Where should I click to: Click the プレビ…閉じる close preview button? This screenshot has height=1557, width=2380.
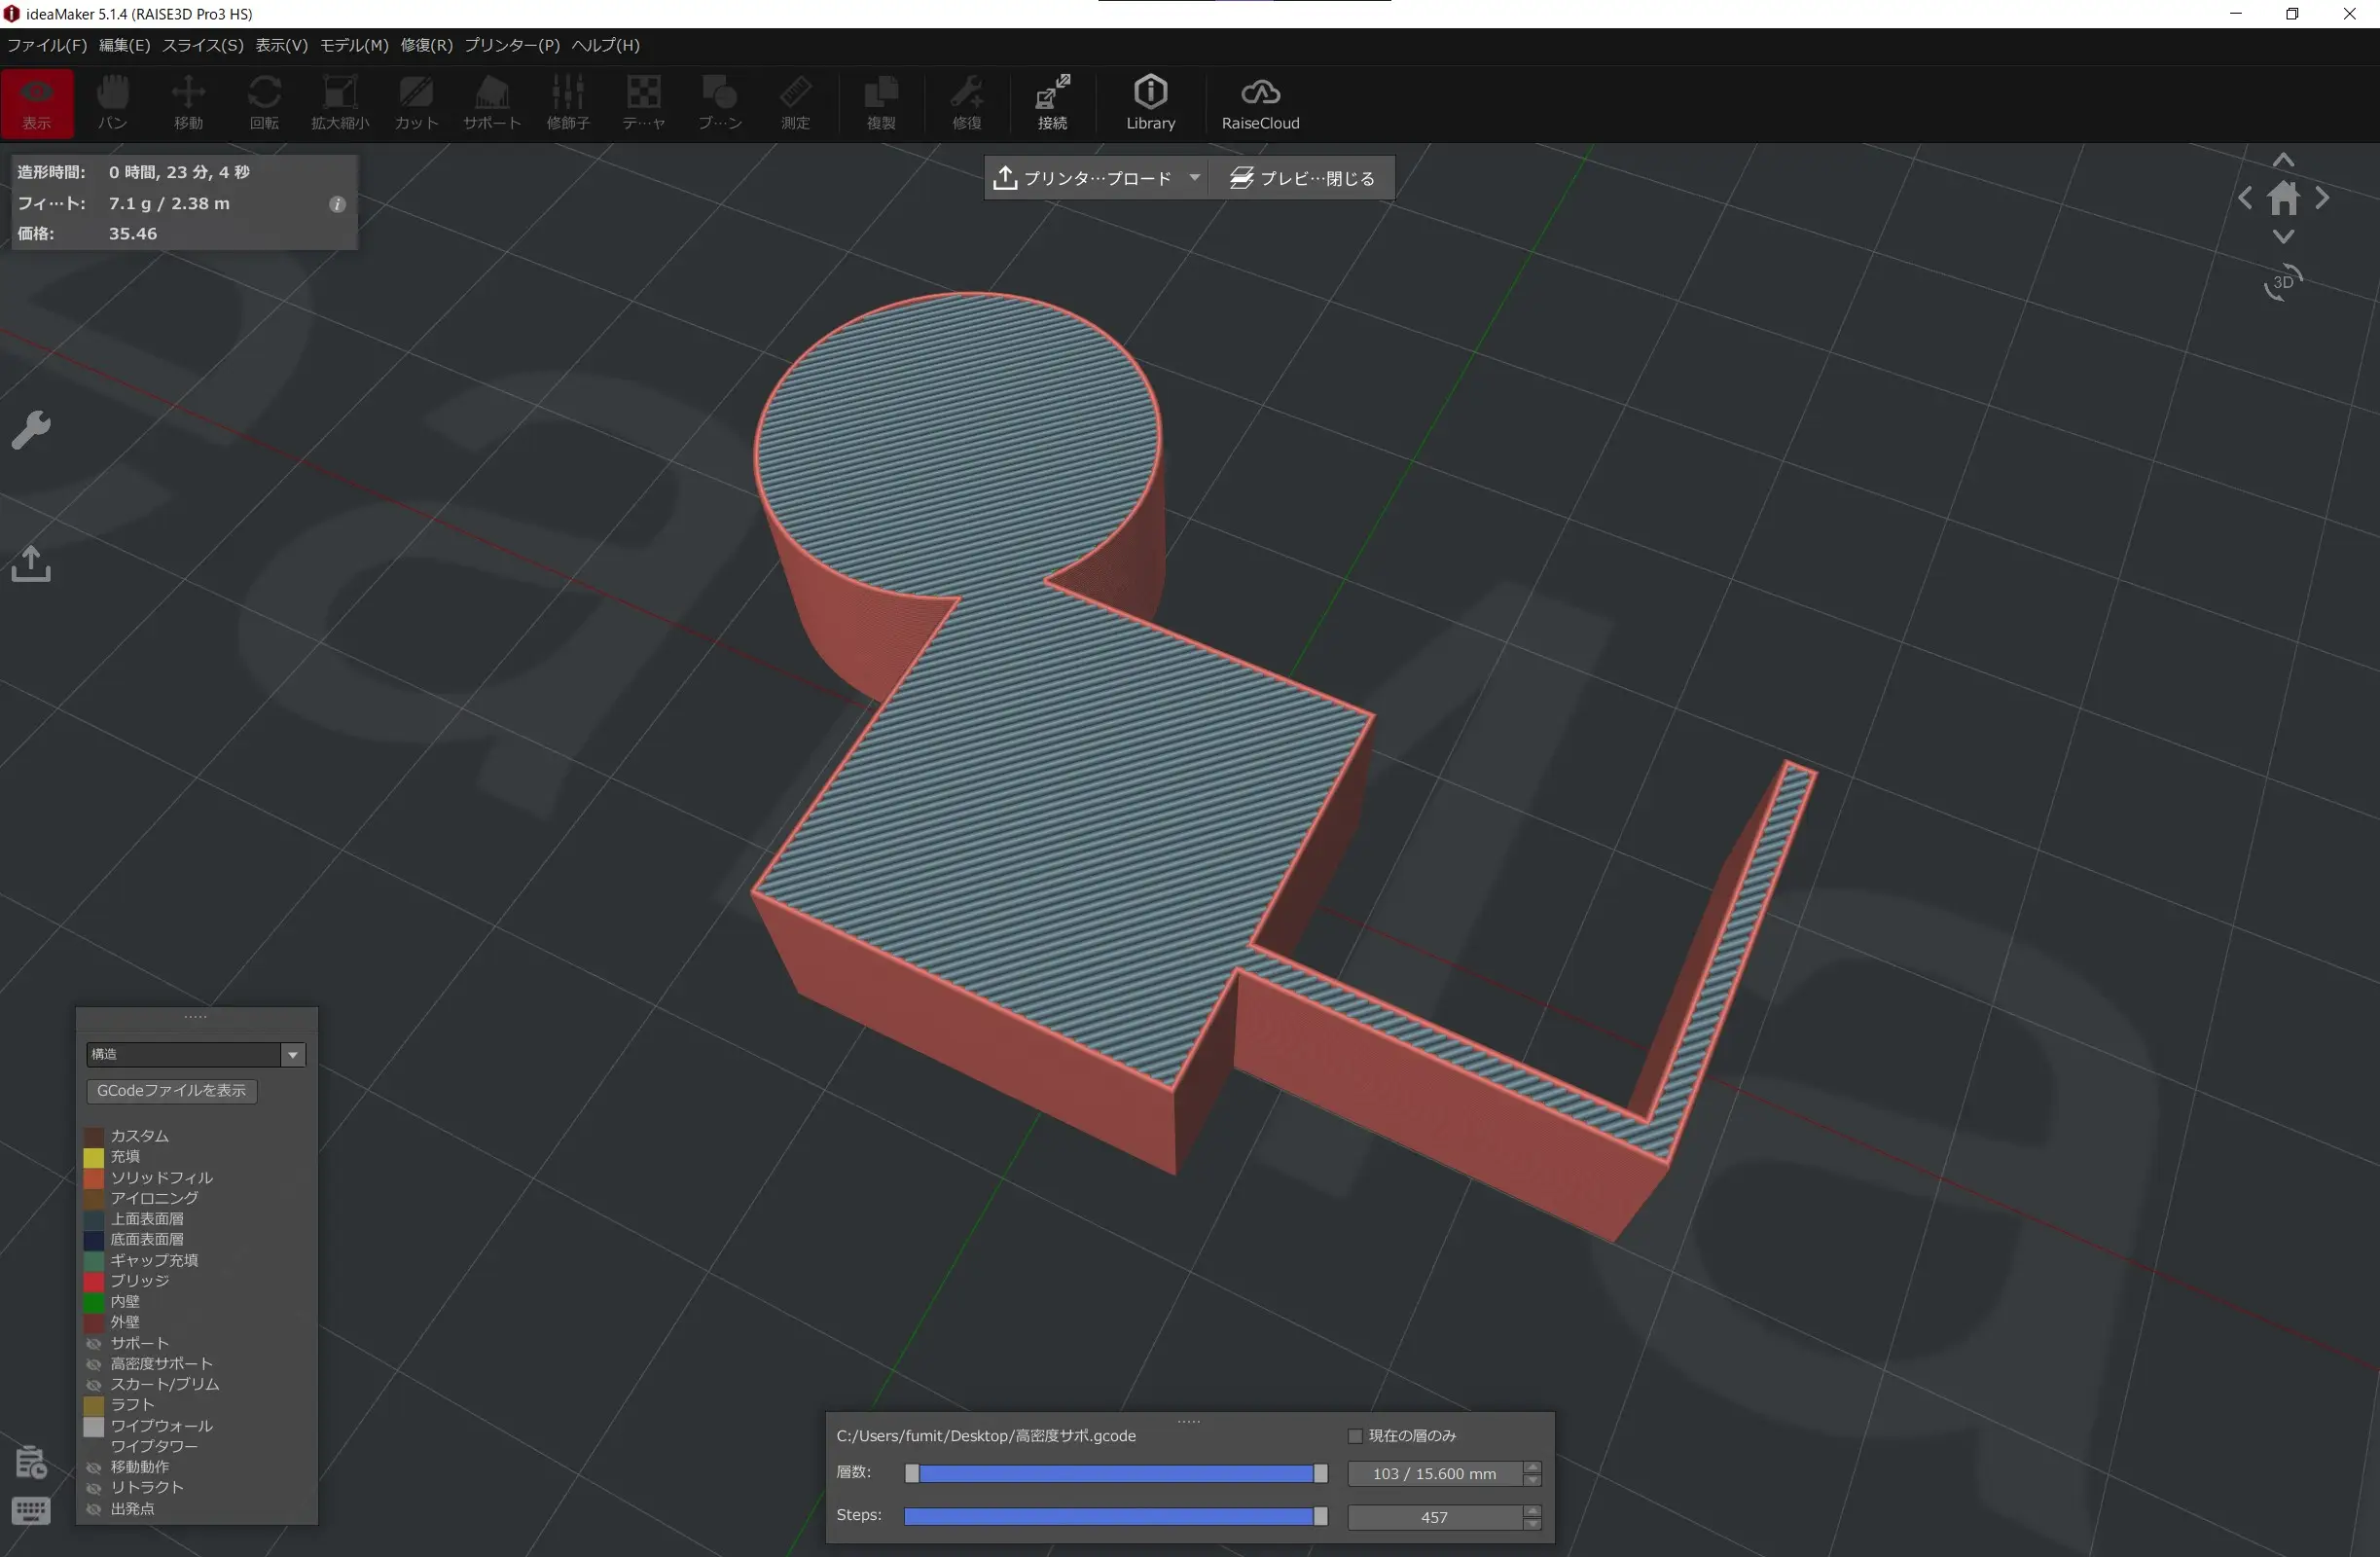(1302, 178)
